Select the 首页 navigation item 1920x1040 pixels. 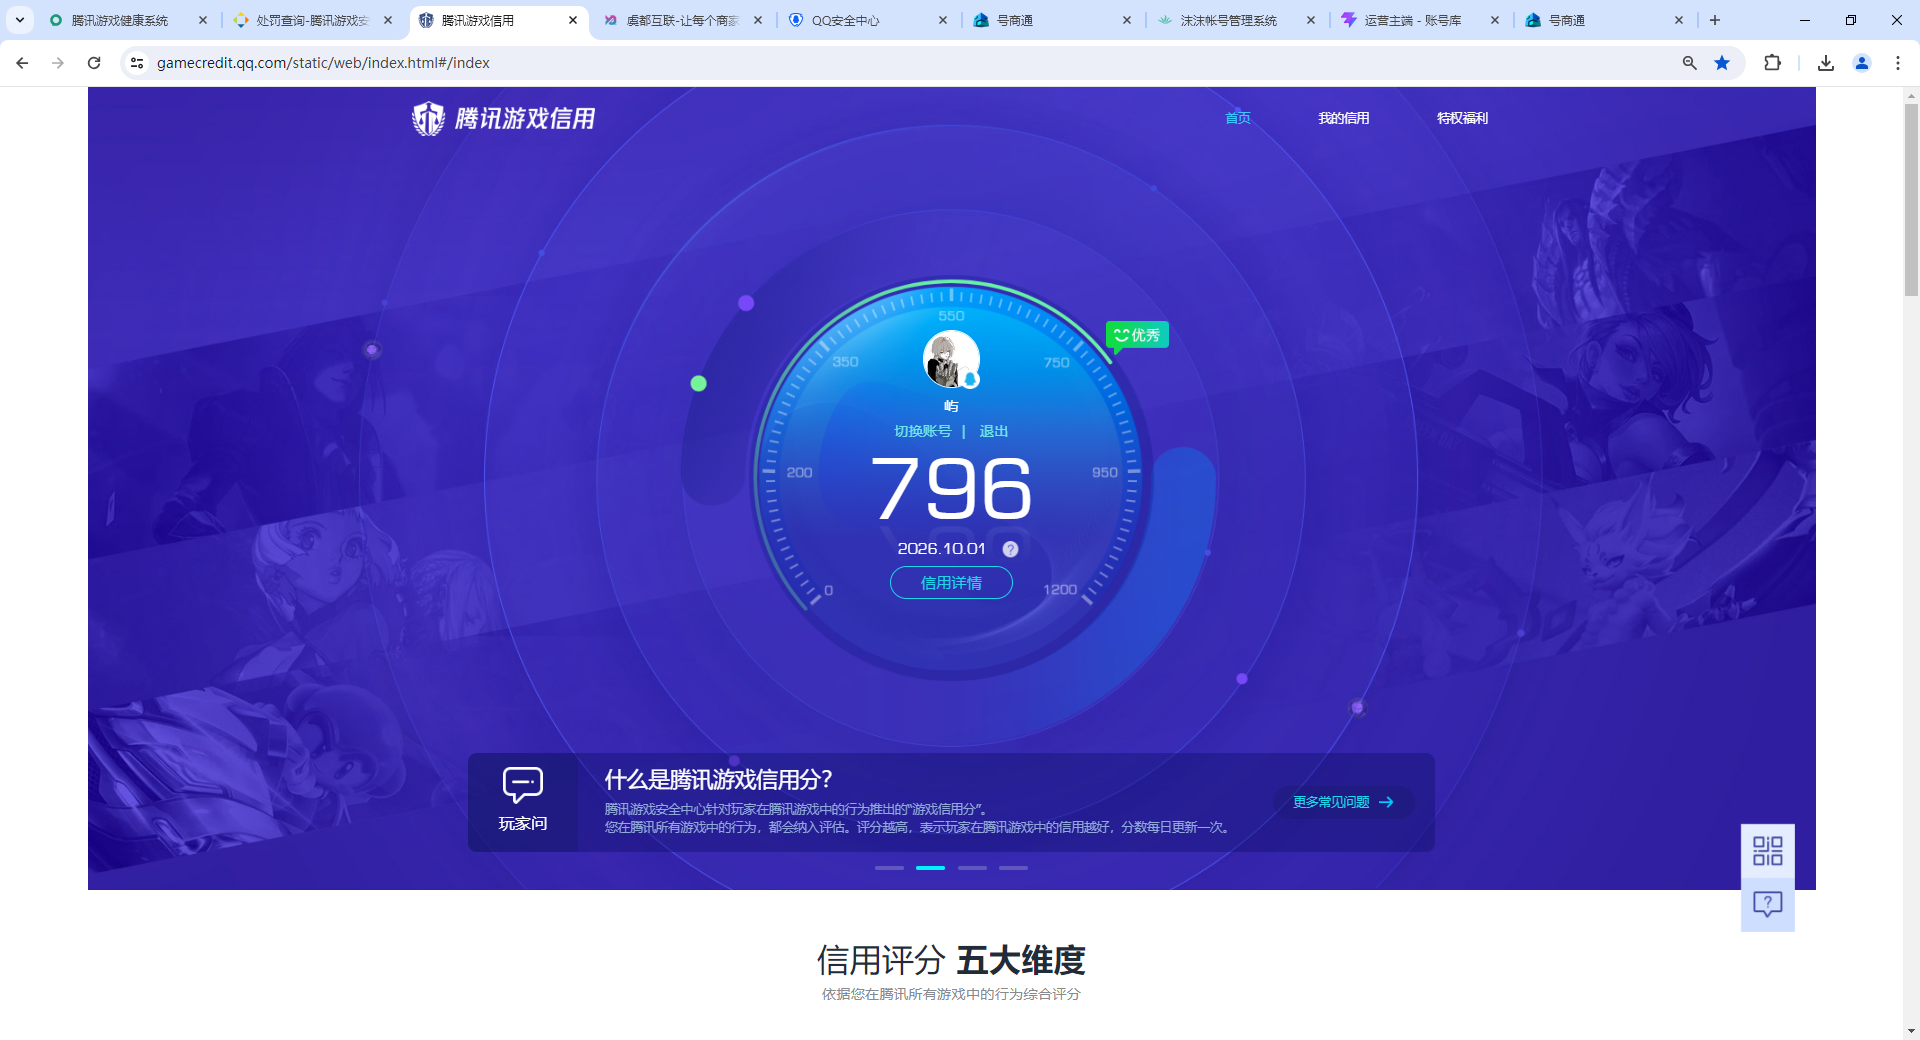click(x=1238, y=118)
